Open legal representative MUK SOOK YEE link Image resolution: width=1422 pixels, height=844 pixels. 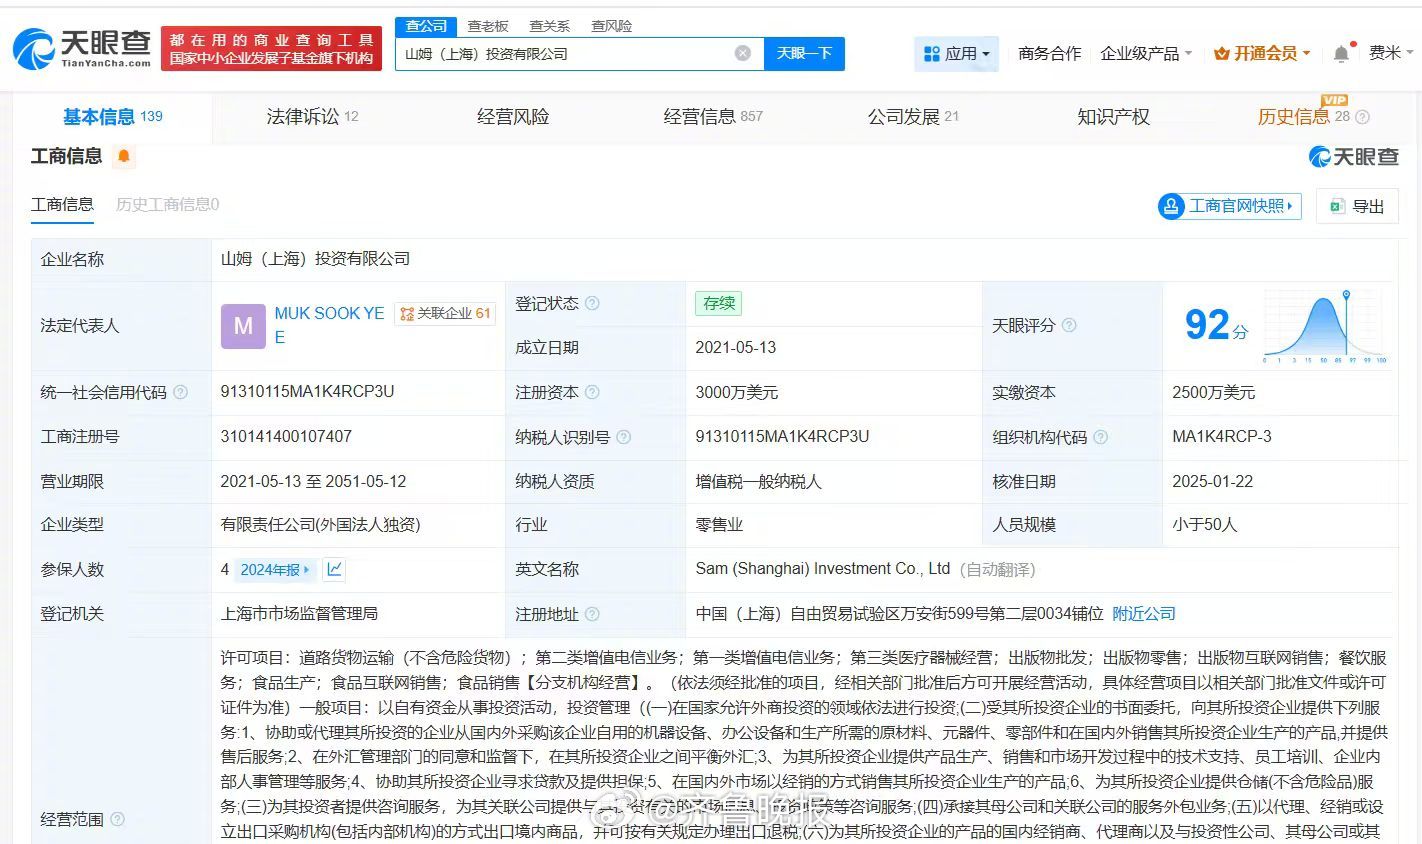pyautogui.click(x=330, y=325)
